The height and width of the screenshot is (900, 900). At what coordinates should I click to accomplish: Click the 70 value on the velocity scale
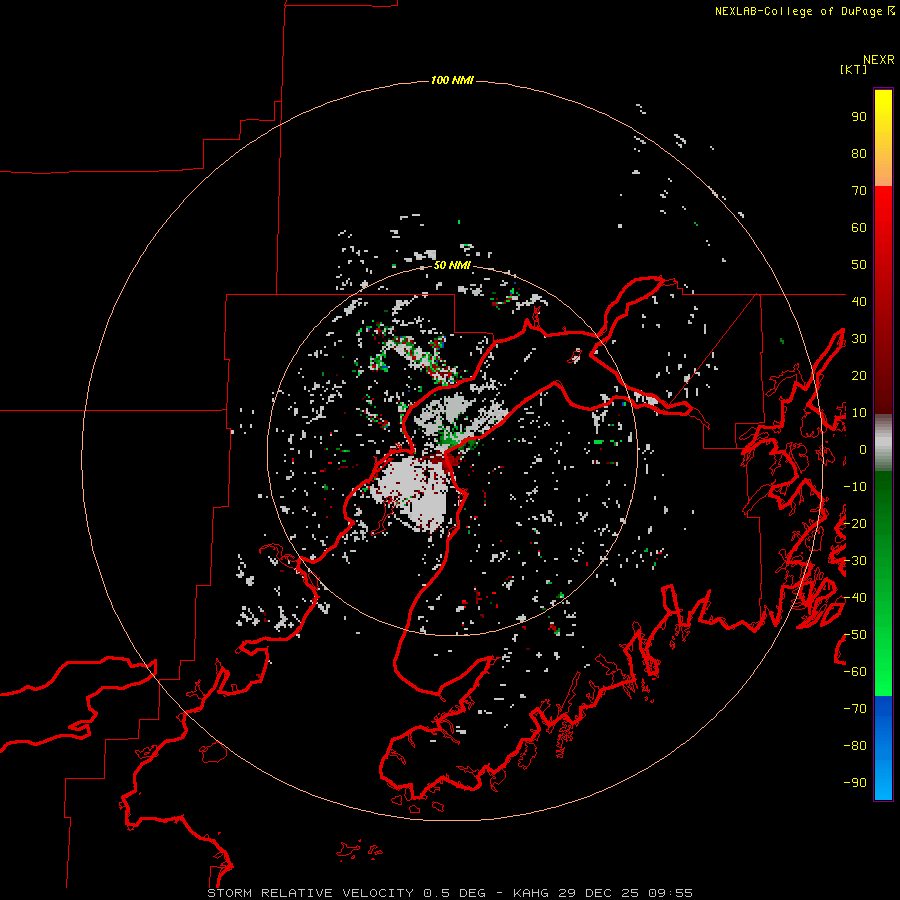(859, 191)
